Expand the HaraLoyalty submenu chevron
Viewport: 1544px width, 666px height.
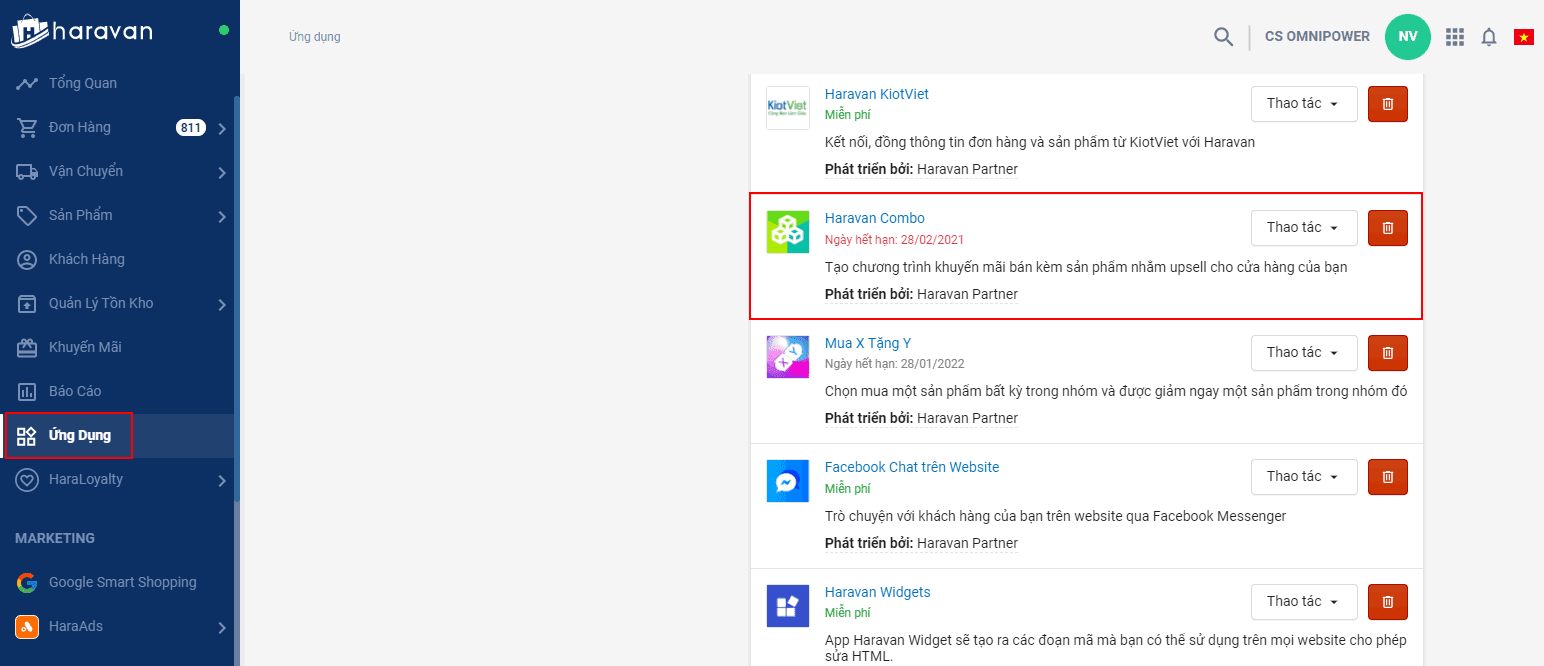coord(222,481)
